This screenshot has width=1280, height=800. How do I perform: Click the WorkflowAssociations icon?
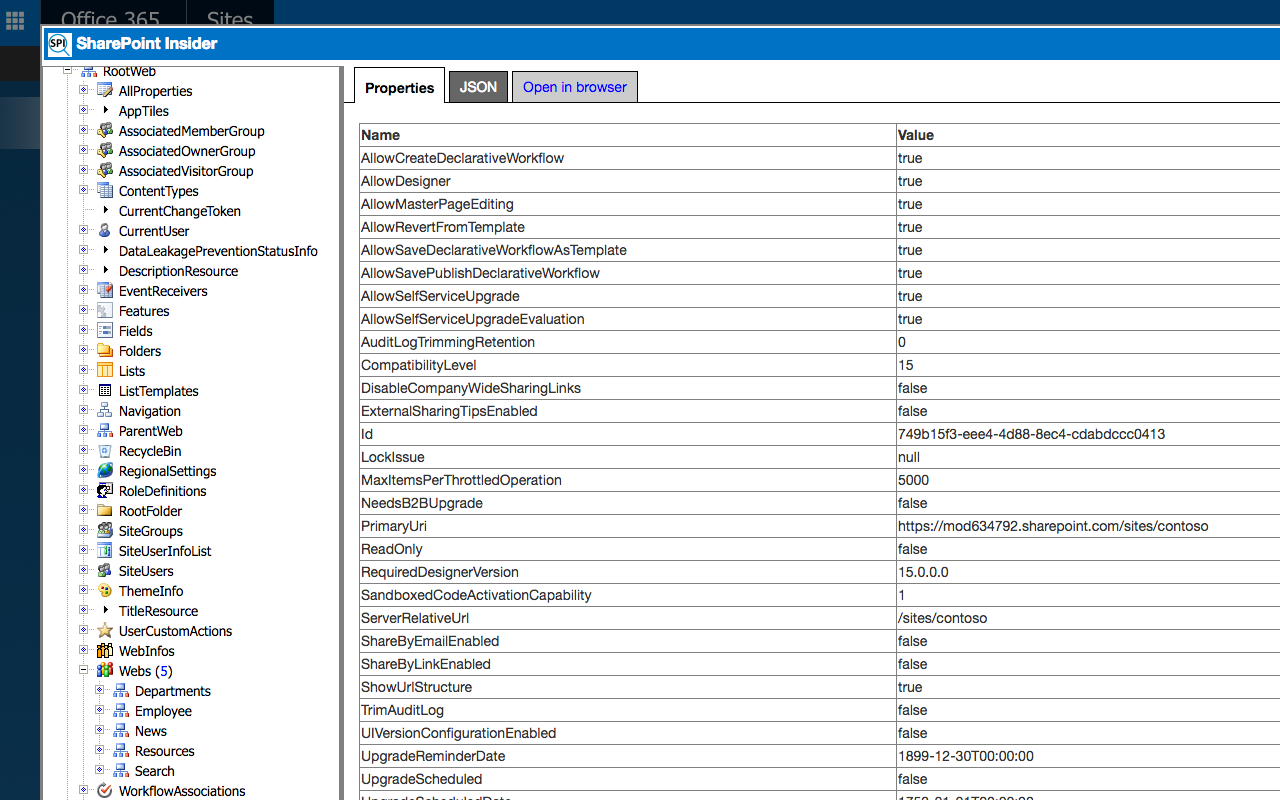[105, 791]
